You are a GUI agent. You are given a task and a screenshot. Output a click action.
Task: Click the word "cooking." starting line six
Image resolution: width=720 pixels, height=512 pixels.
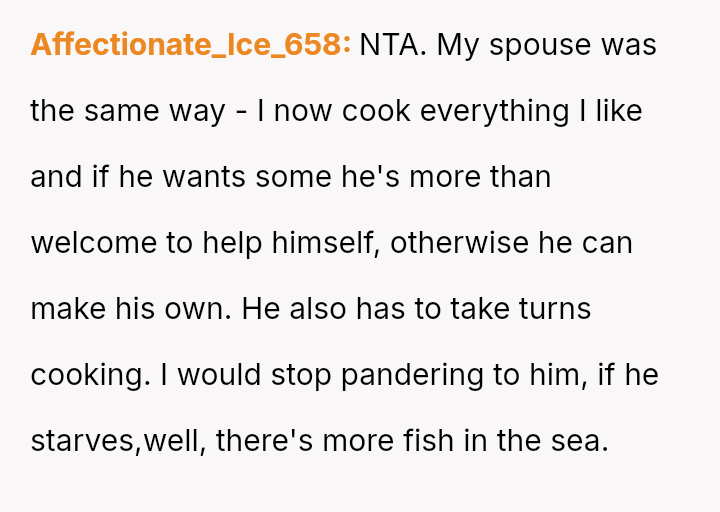pyautogui.click(x=86, y=375)
